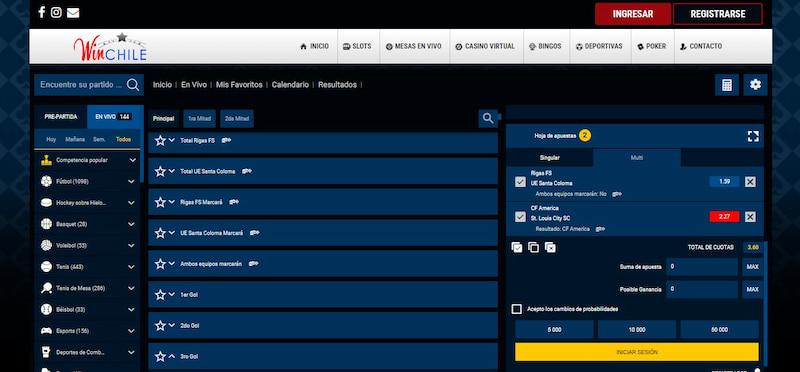The height and width of the screenshot is (372, 800).
Task: Select the 2da Mitad tab
Action: (237, 118)
